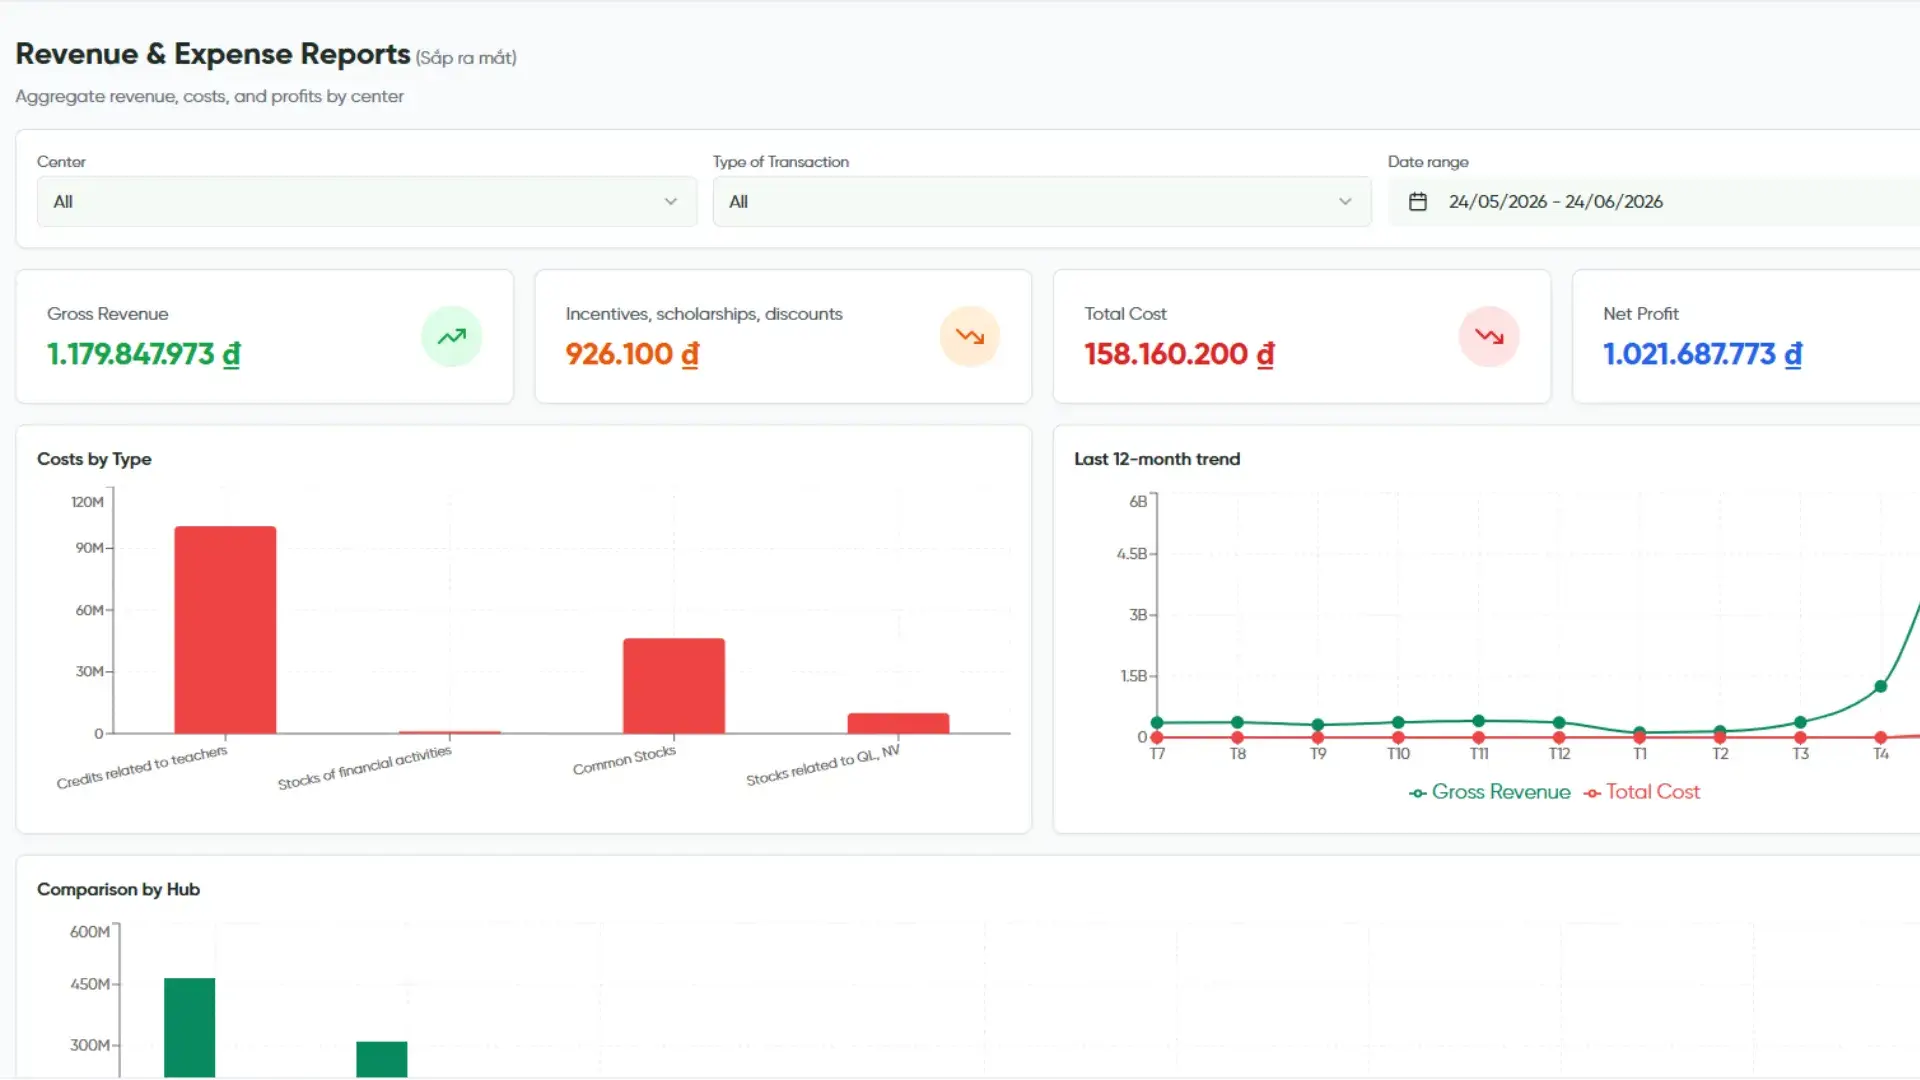Toggle the Total Cost legend series
Viewport: 1920px width, 1080px height.
pyautogui.click(x=1641, y=792)
